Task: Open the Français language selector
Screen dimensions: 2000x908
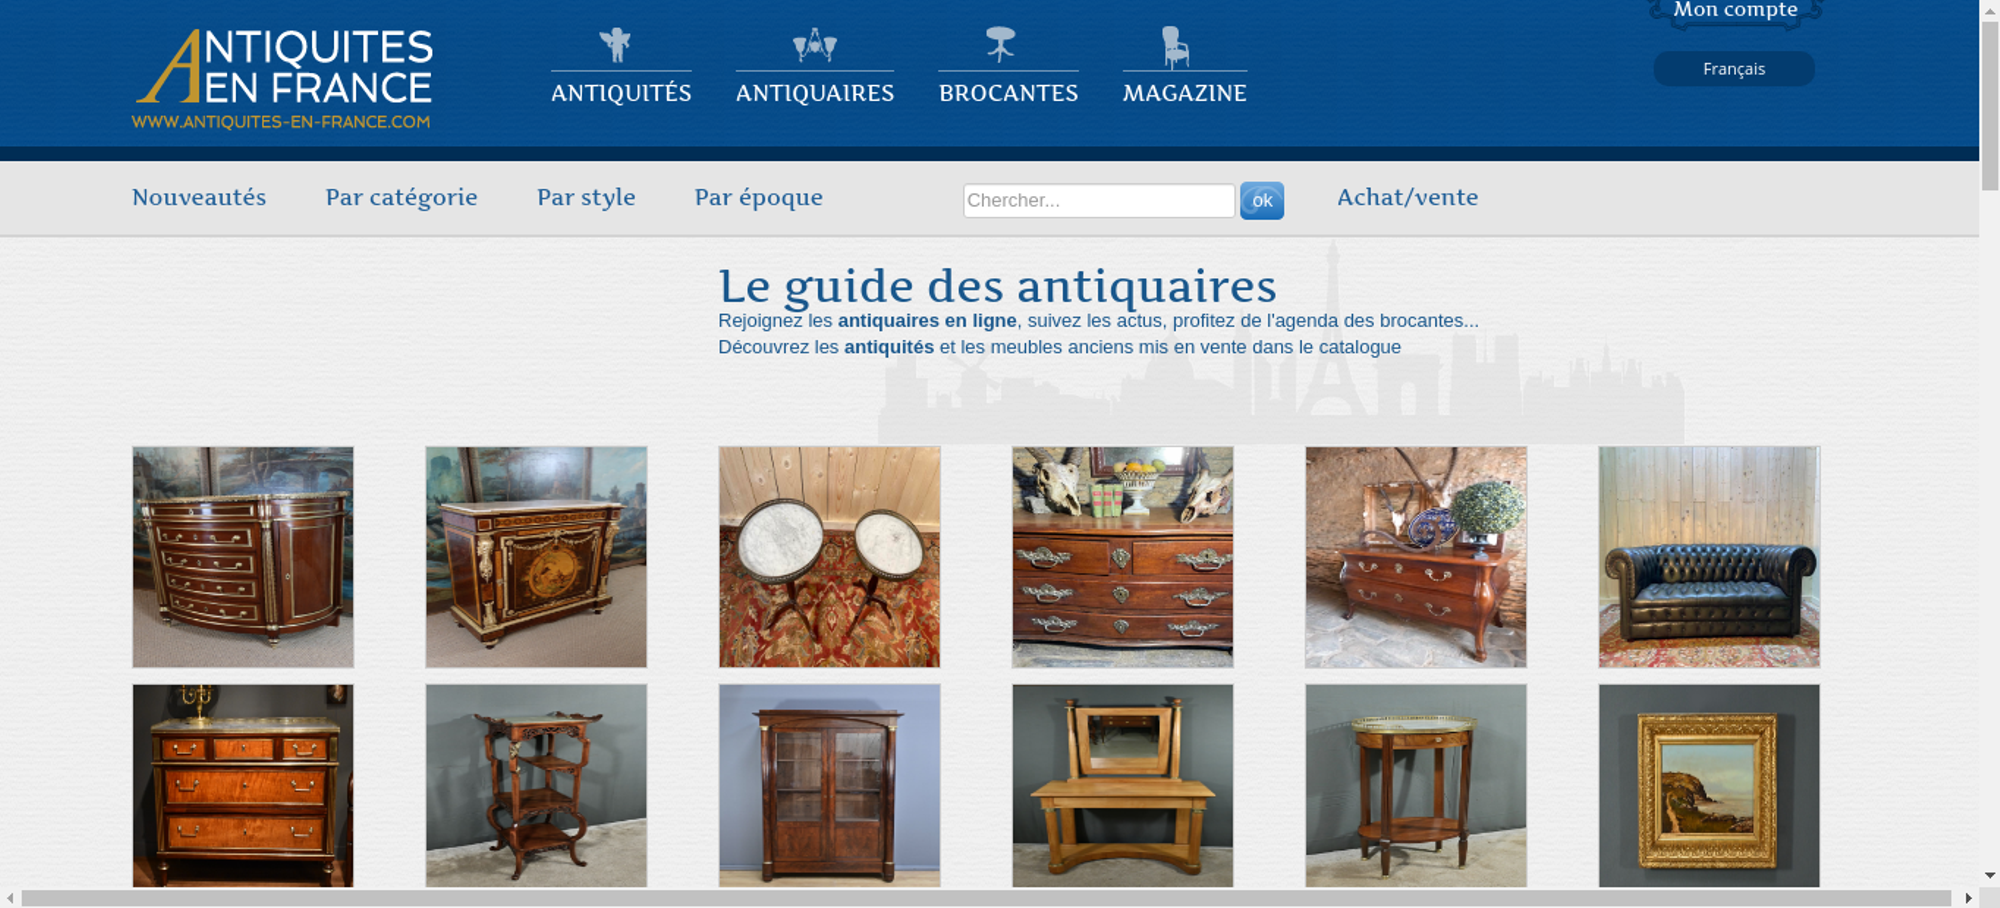Action: tap(1733, 69)
